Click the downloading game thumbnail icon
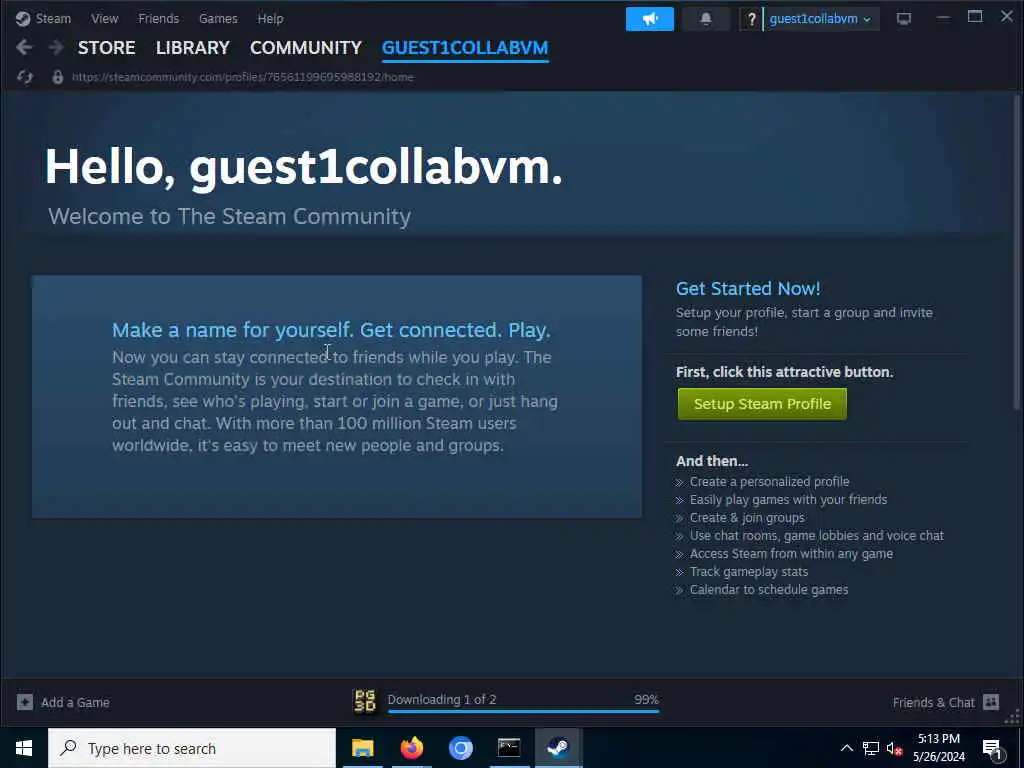The image size is (1024, 768). pyautogui.click(x=365, y=701)
